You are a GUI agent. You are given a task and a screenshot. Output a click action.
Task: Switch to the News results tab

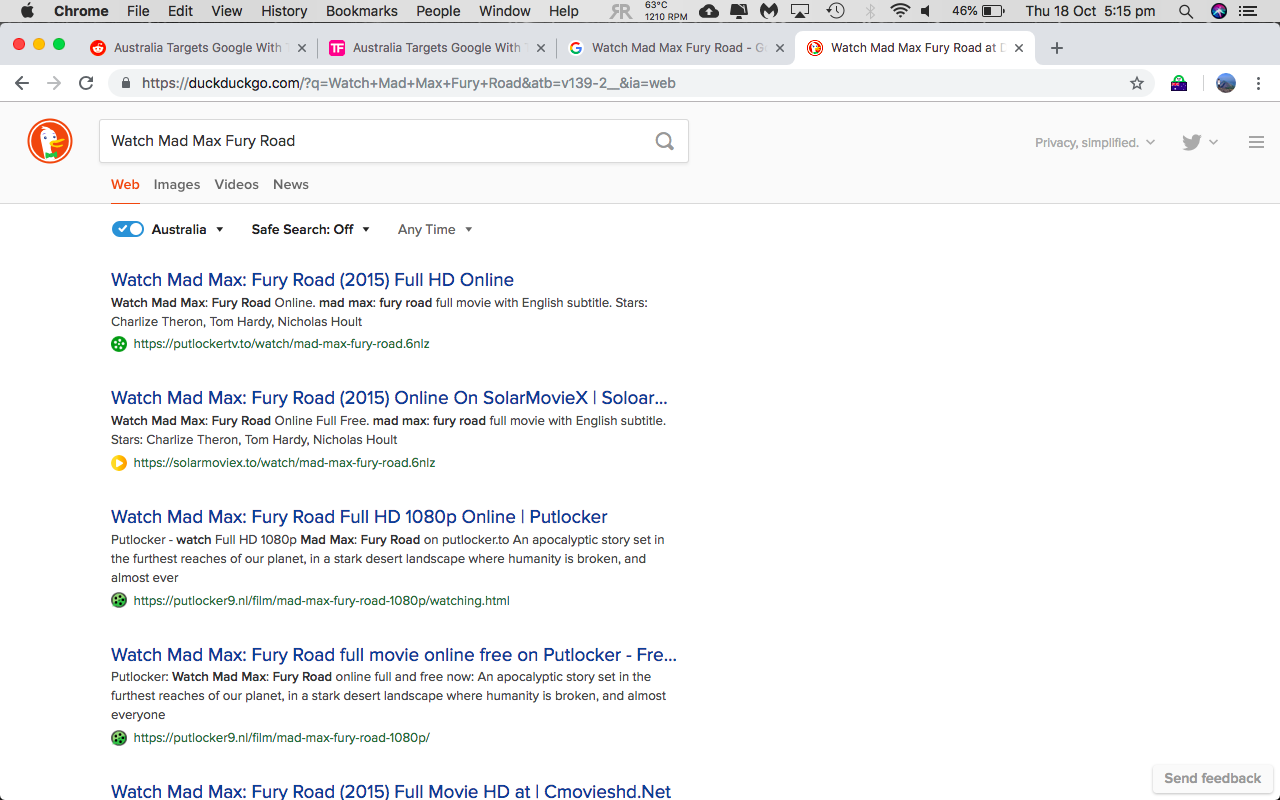pos(291,184)
